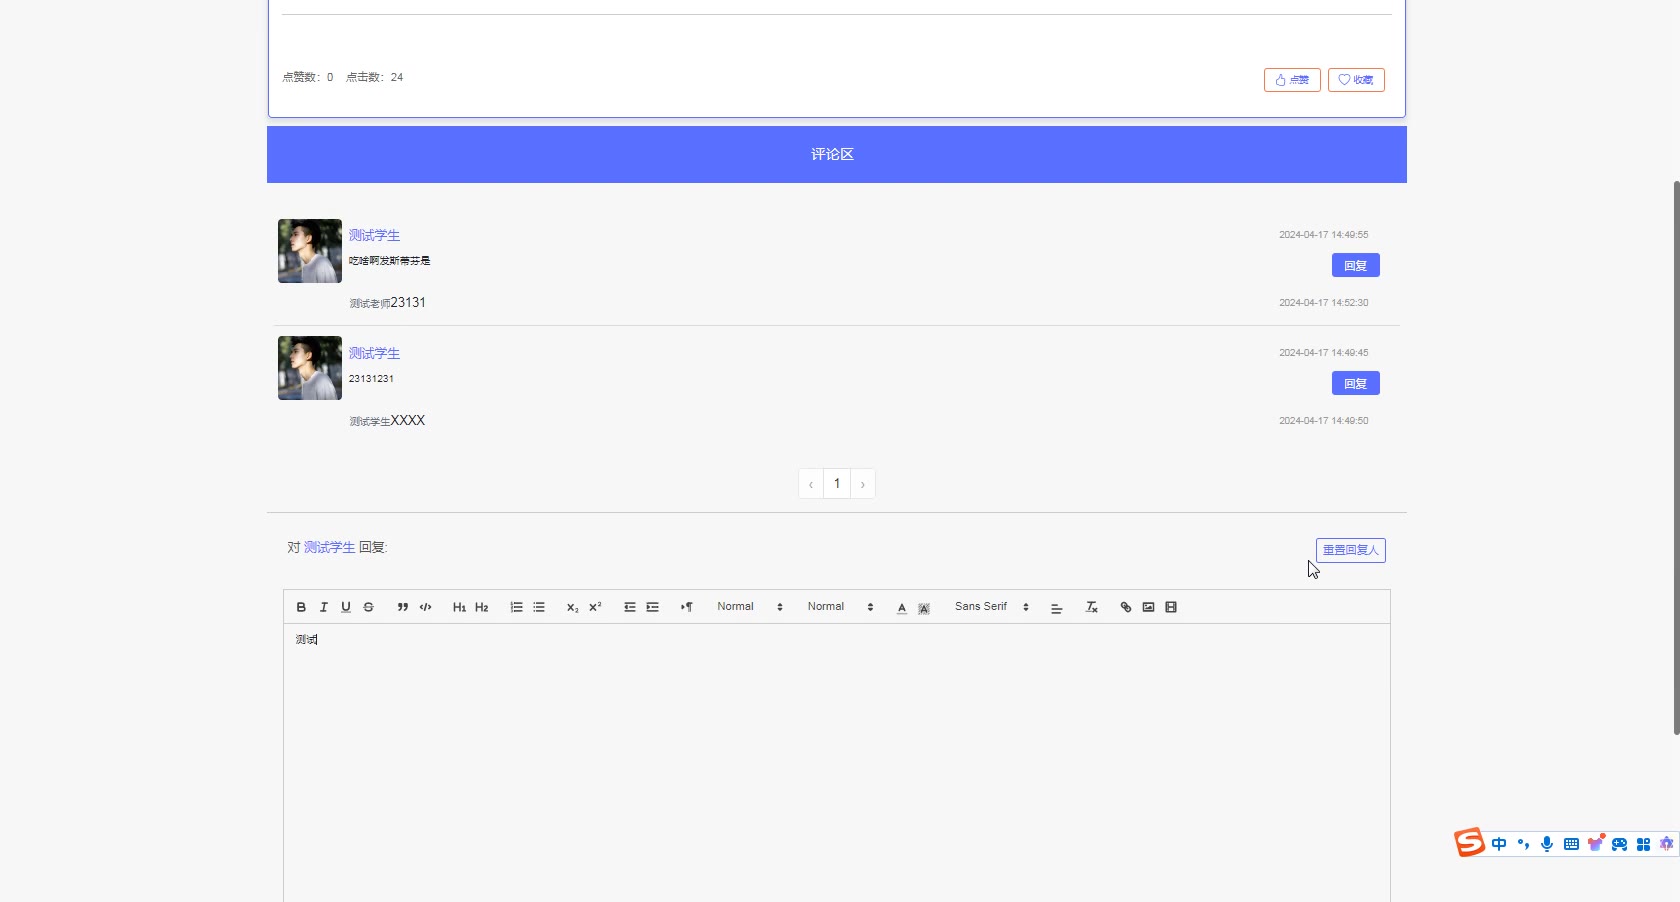Image resolution: width=1680 pixels, height=902 pixels.
Task: Click the 点赞数: 0 counter
Action: coord(308,77)
